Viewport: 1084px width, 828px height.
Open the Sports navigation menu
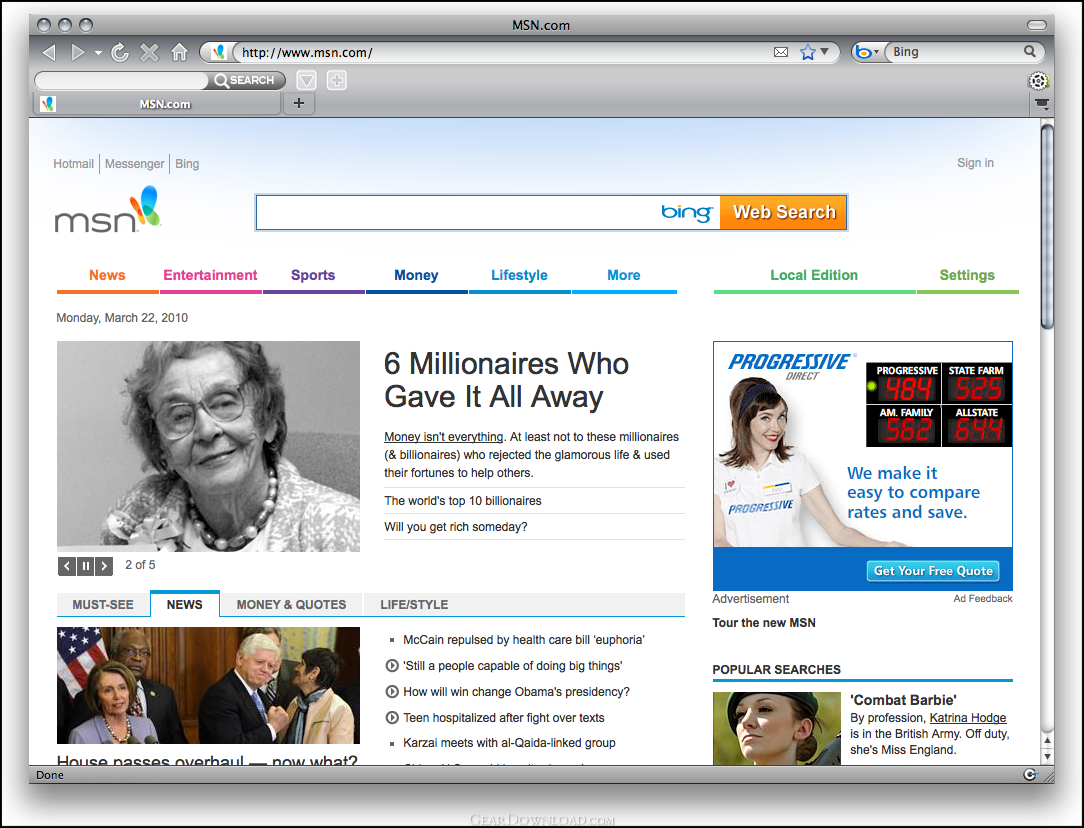point(313,275)
